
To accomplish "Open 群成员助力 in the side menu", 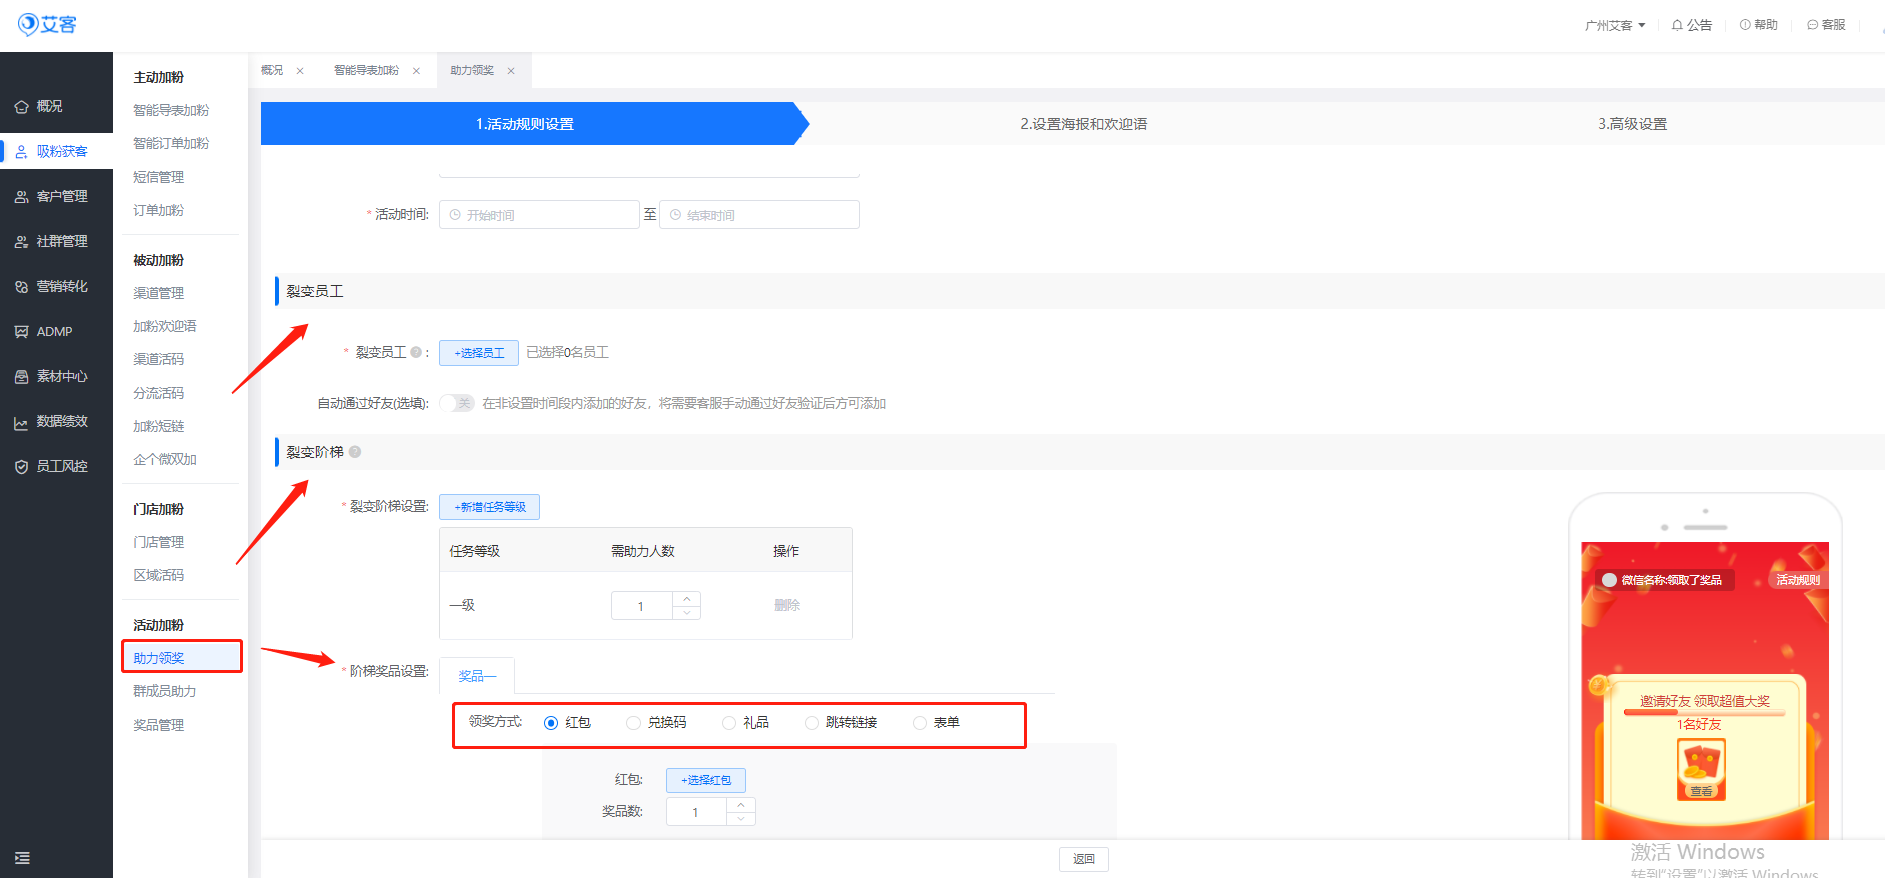I will click(165, 691).
